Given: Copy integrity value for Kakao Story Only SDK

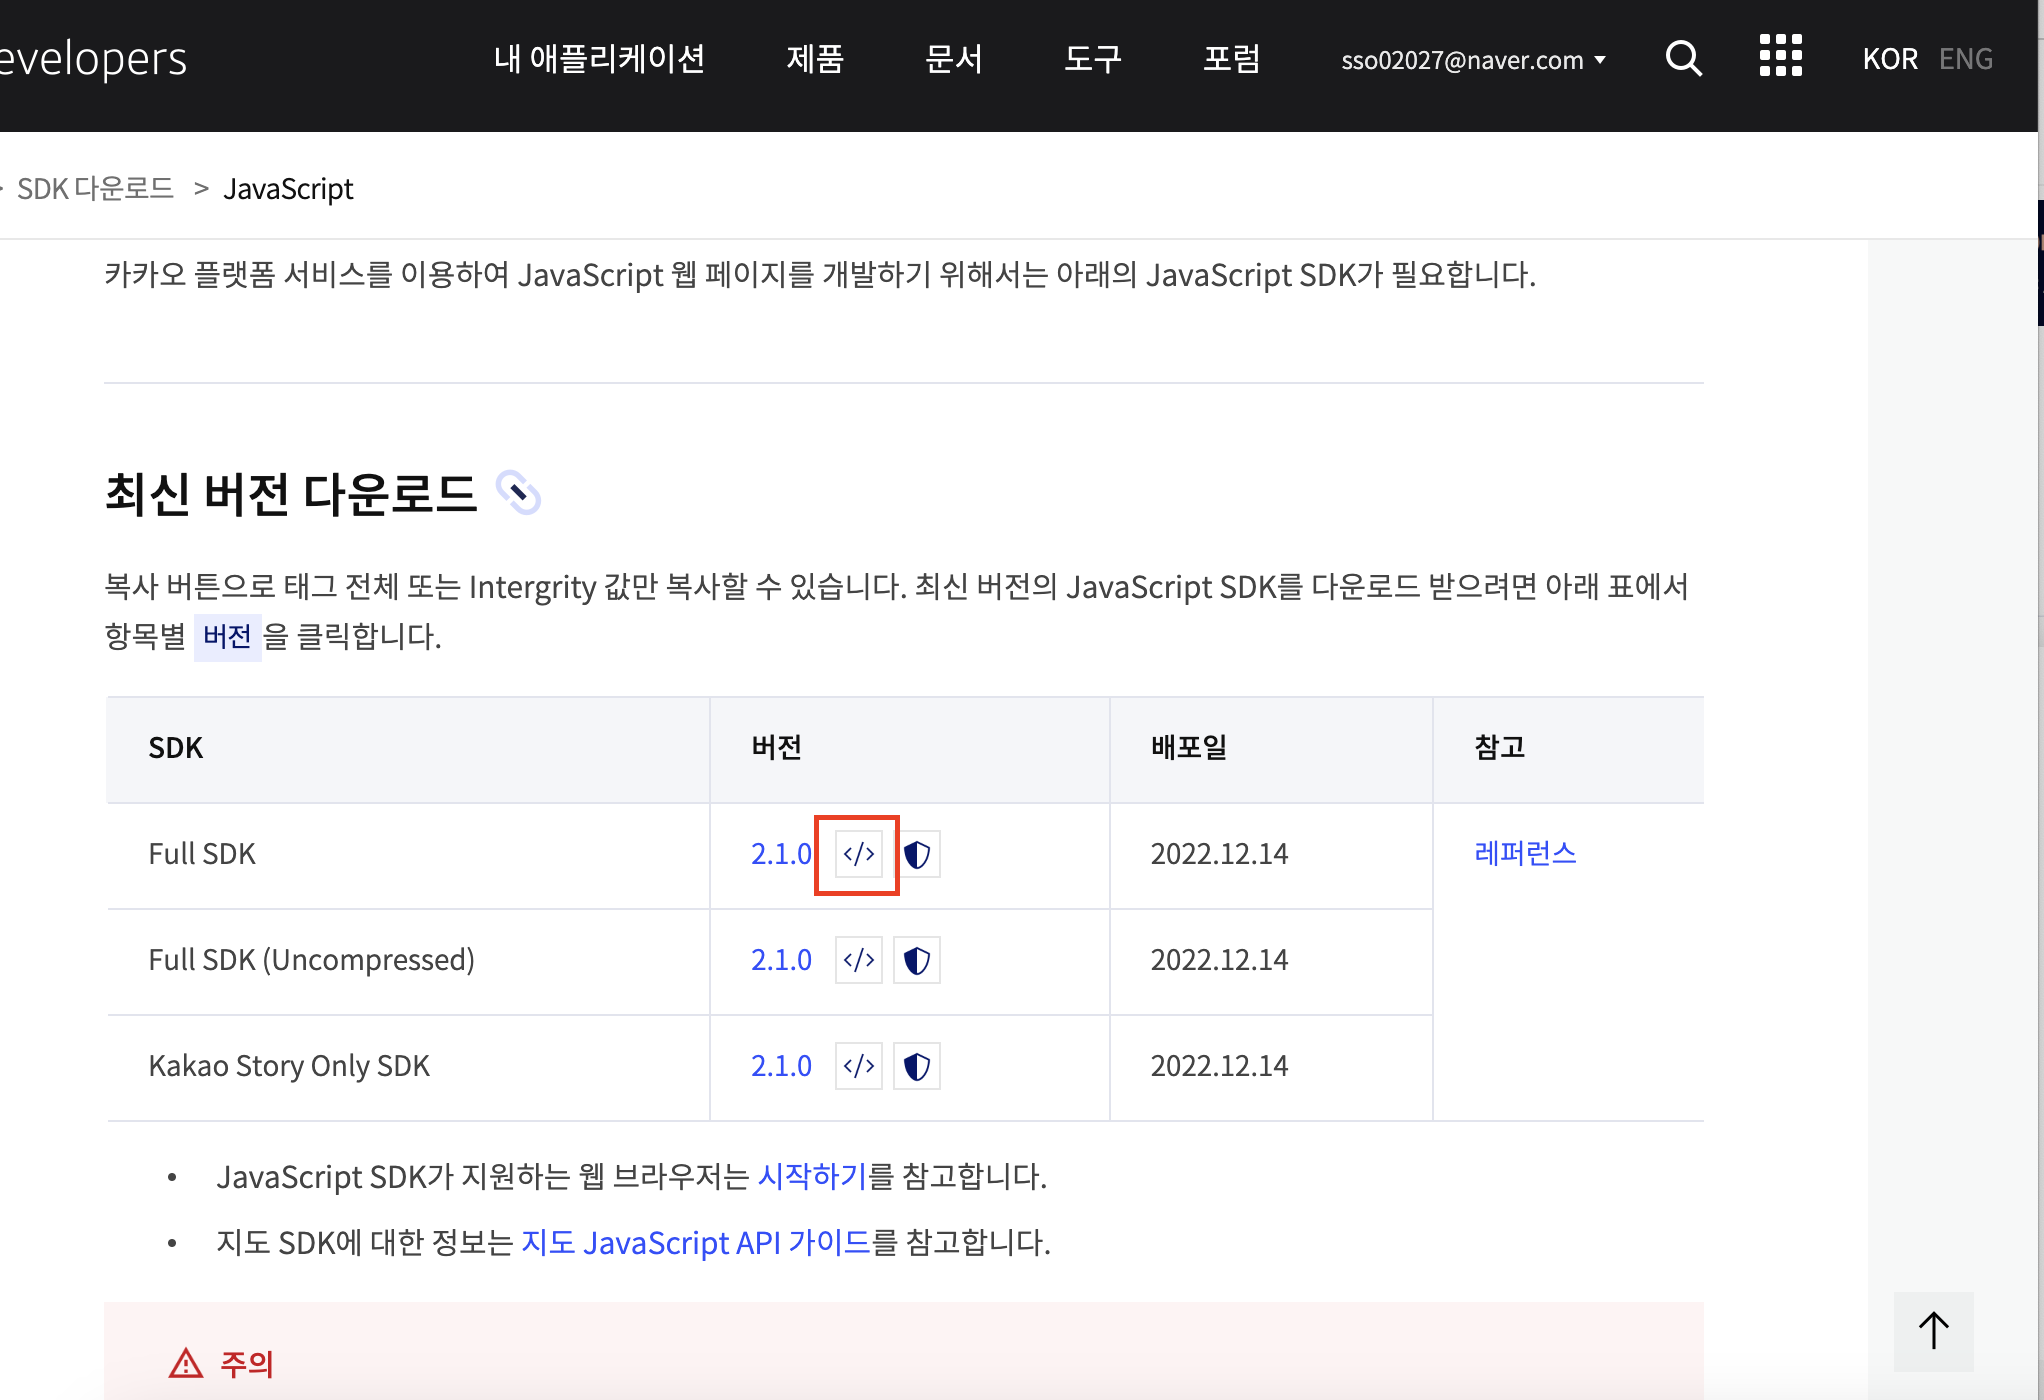Looking at the screenshot, I should tap(917, 1066).
